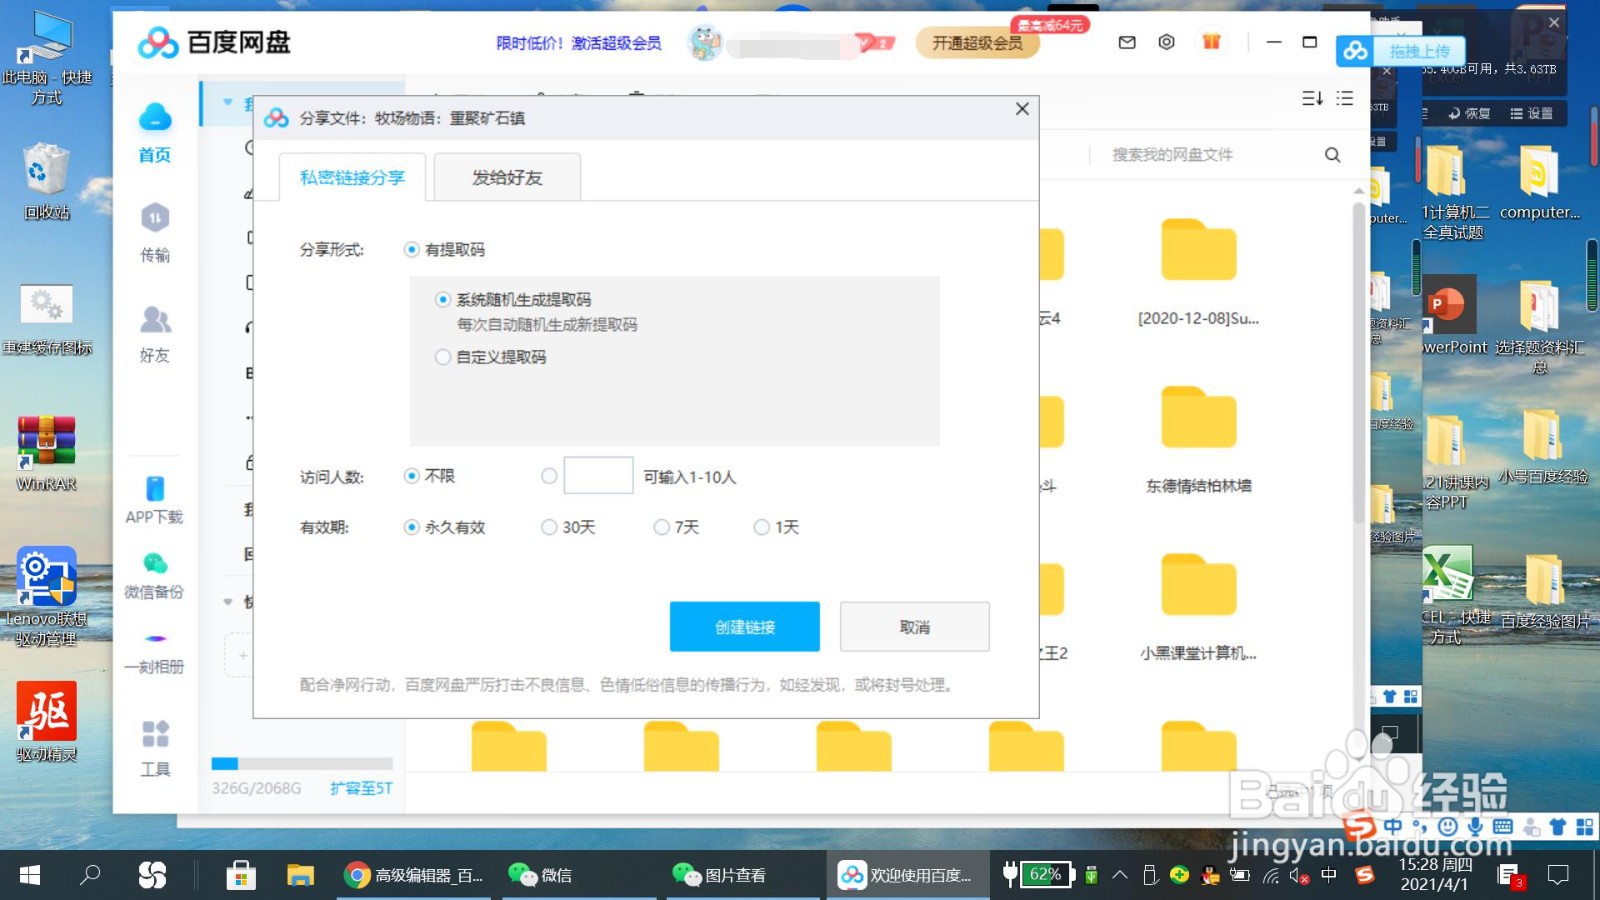Viewport: 1600px width, 900px height.
Task: Collapse the expanded folder tree in sidebar
Action: click(226, 103)
